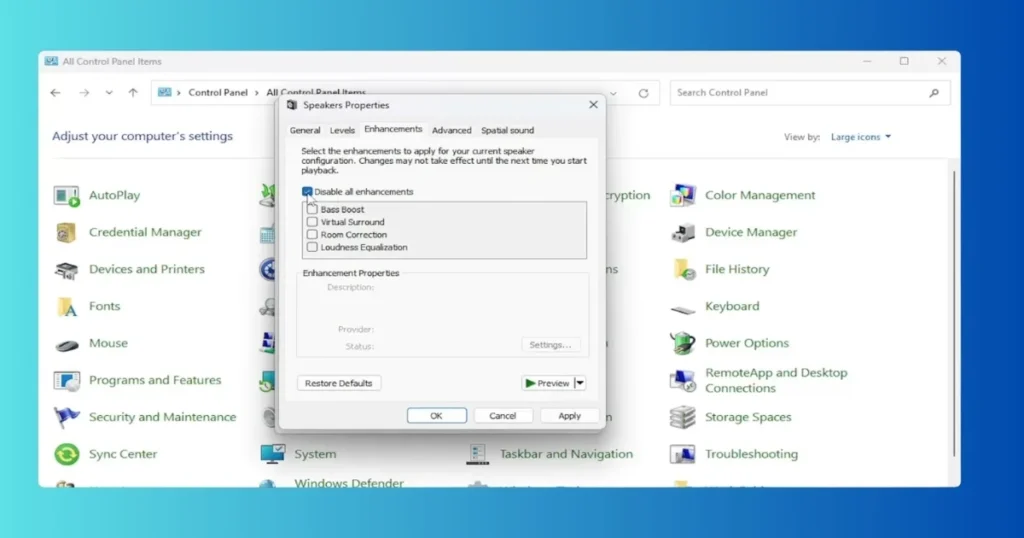Open the Taskbar and Navigation icon
1024x538 pixels.
[477, 454]
